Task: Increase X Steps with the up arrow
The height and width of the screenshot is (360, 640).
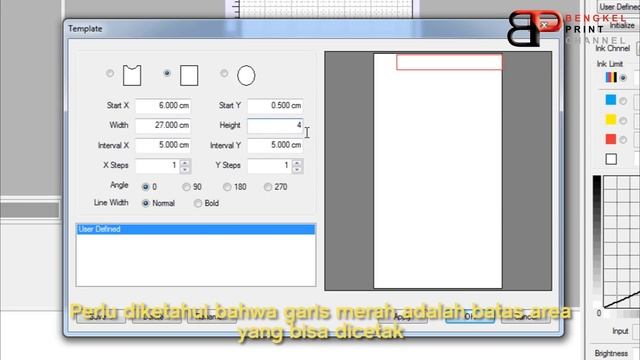Action: (x=185, y=162)
